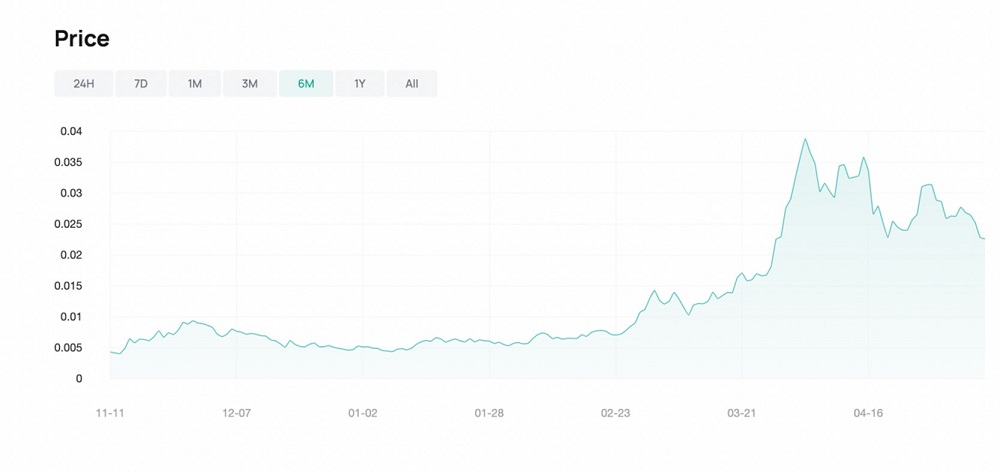The height and width of the screenshot is (472, 1000).
Task: Select the 01-02 date marker
Action: pos(362,412)
